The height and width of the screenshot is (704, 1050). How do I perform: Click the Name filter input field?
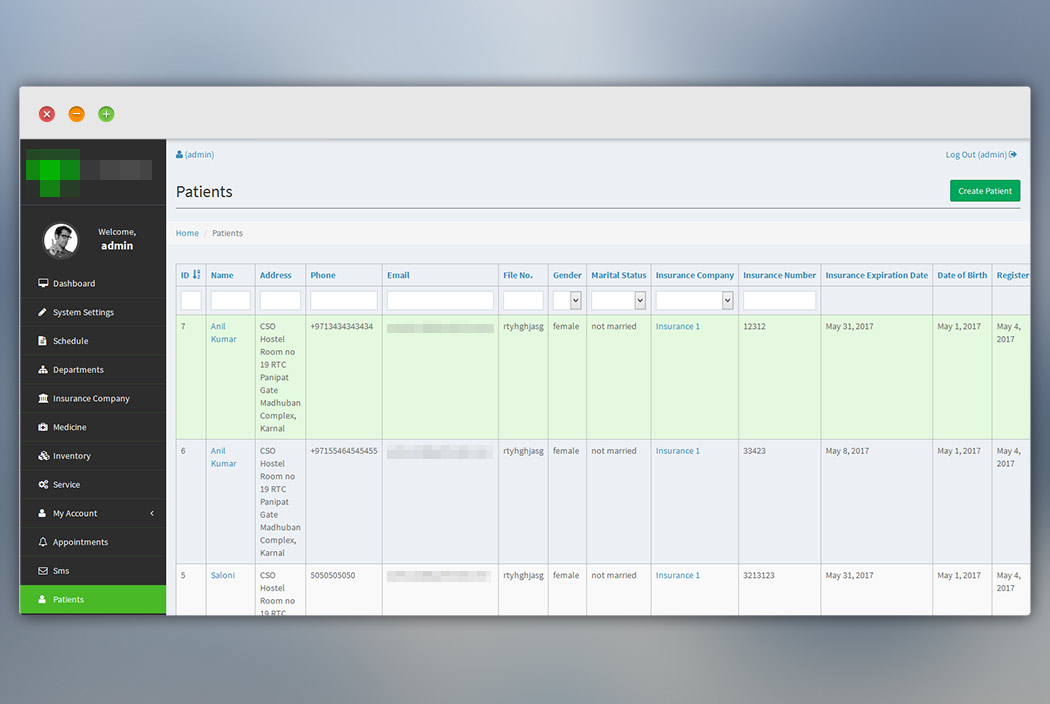pyautogui.click(x=230, y=301)
